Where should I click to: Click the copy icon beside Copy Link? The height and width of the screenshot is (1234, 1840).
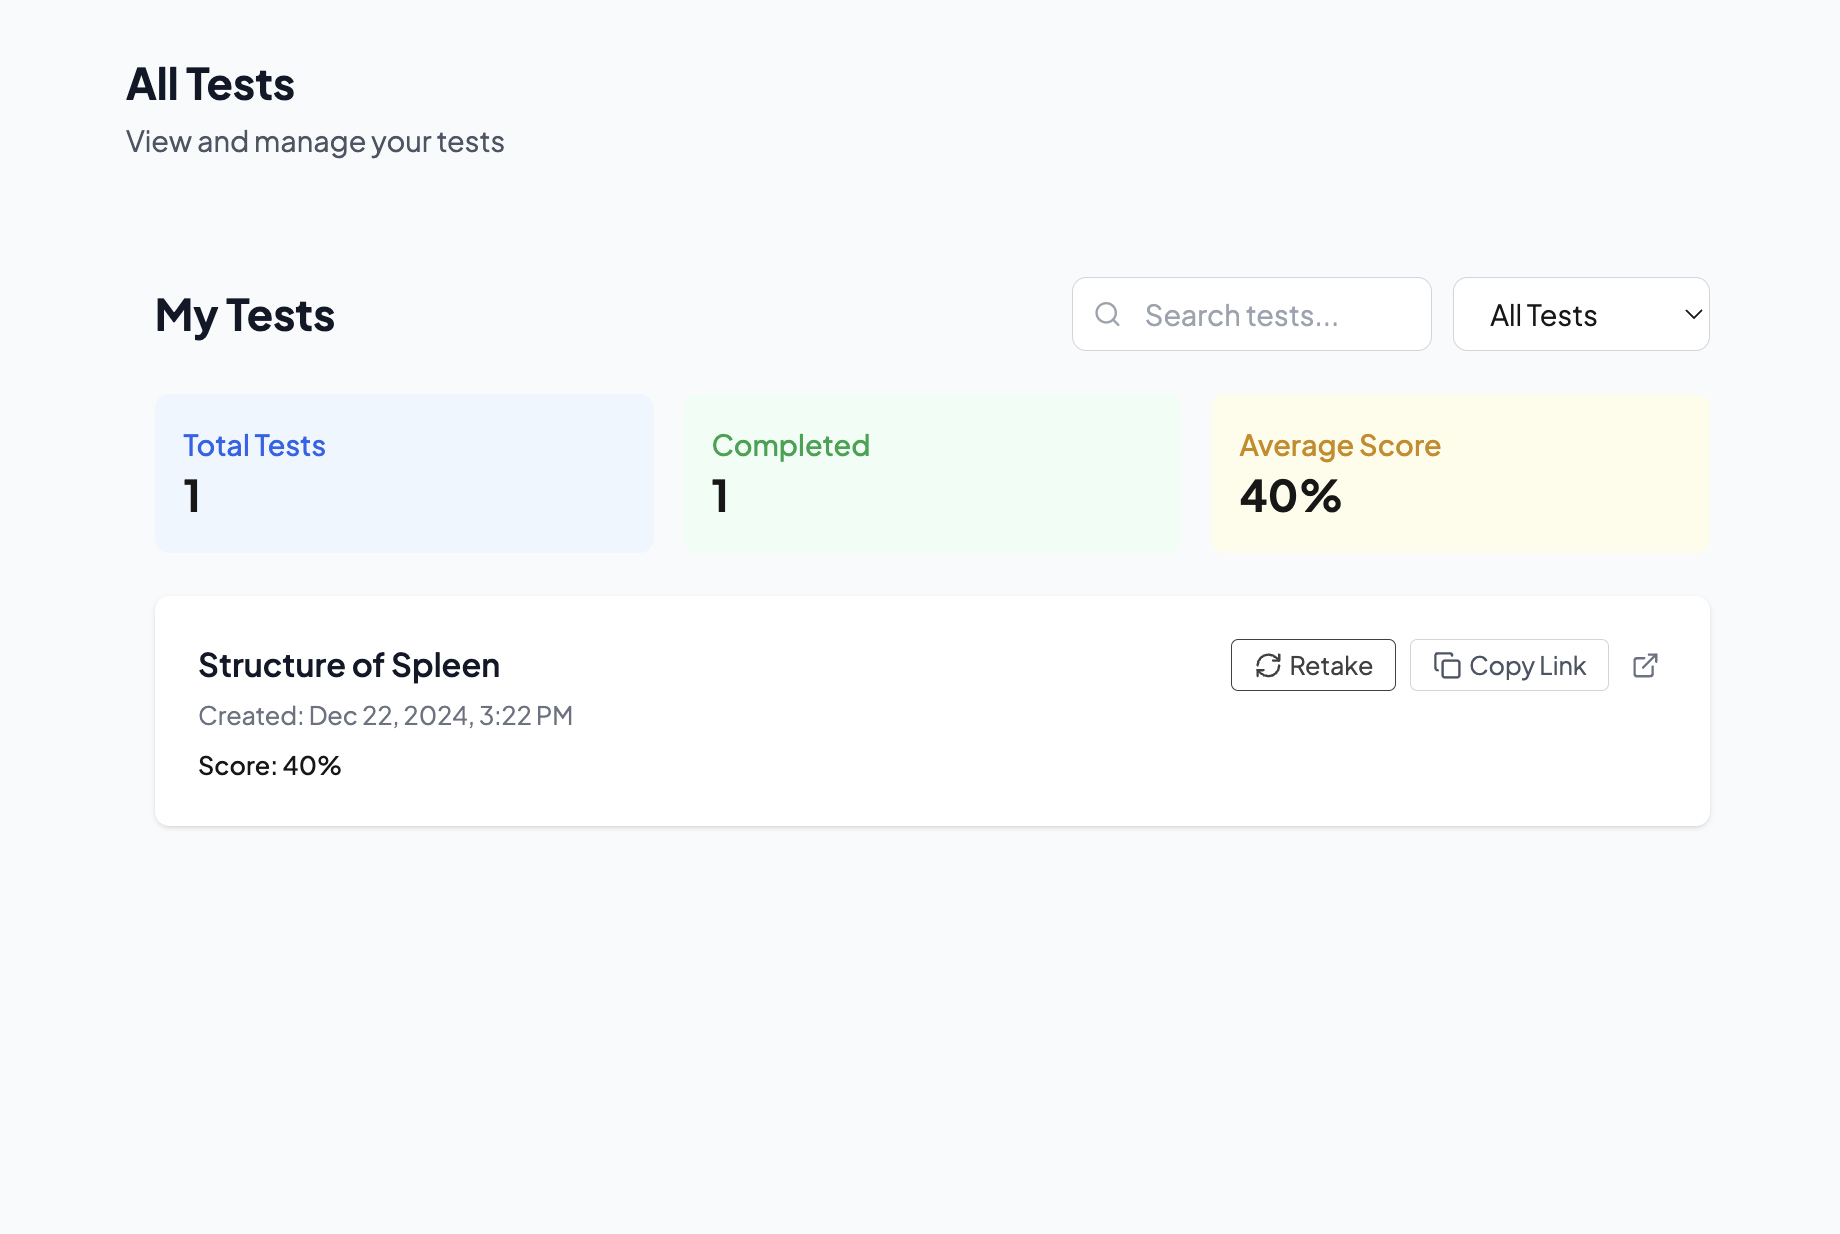(x=1447, y=666)
